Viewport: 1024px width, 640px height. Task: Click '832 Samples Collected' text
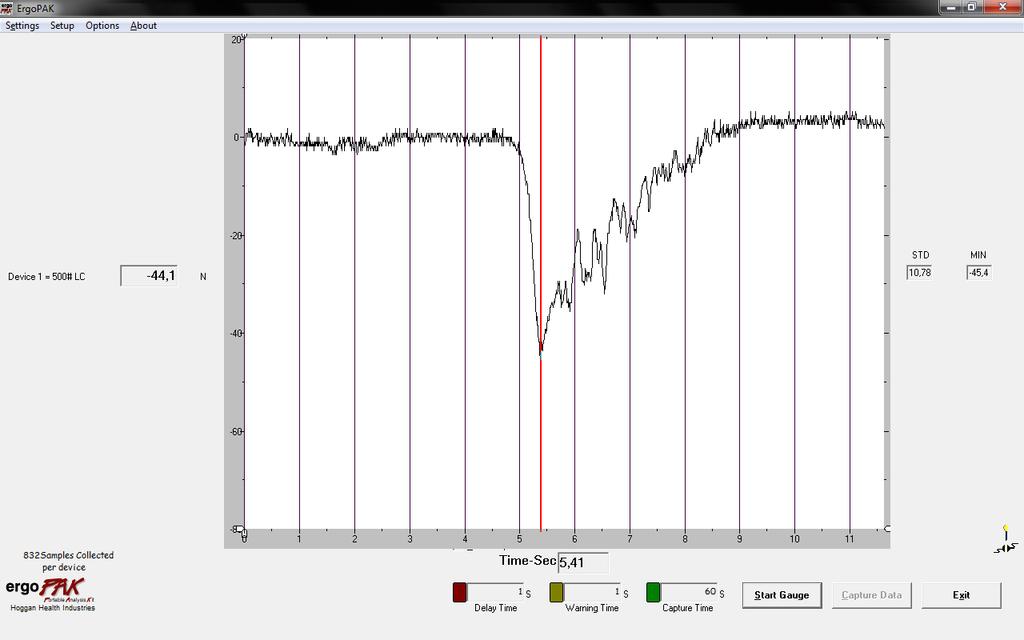[x=69, y=555]
